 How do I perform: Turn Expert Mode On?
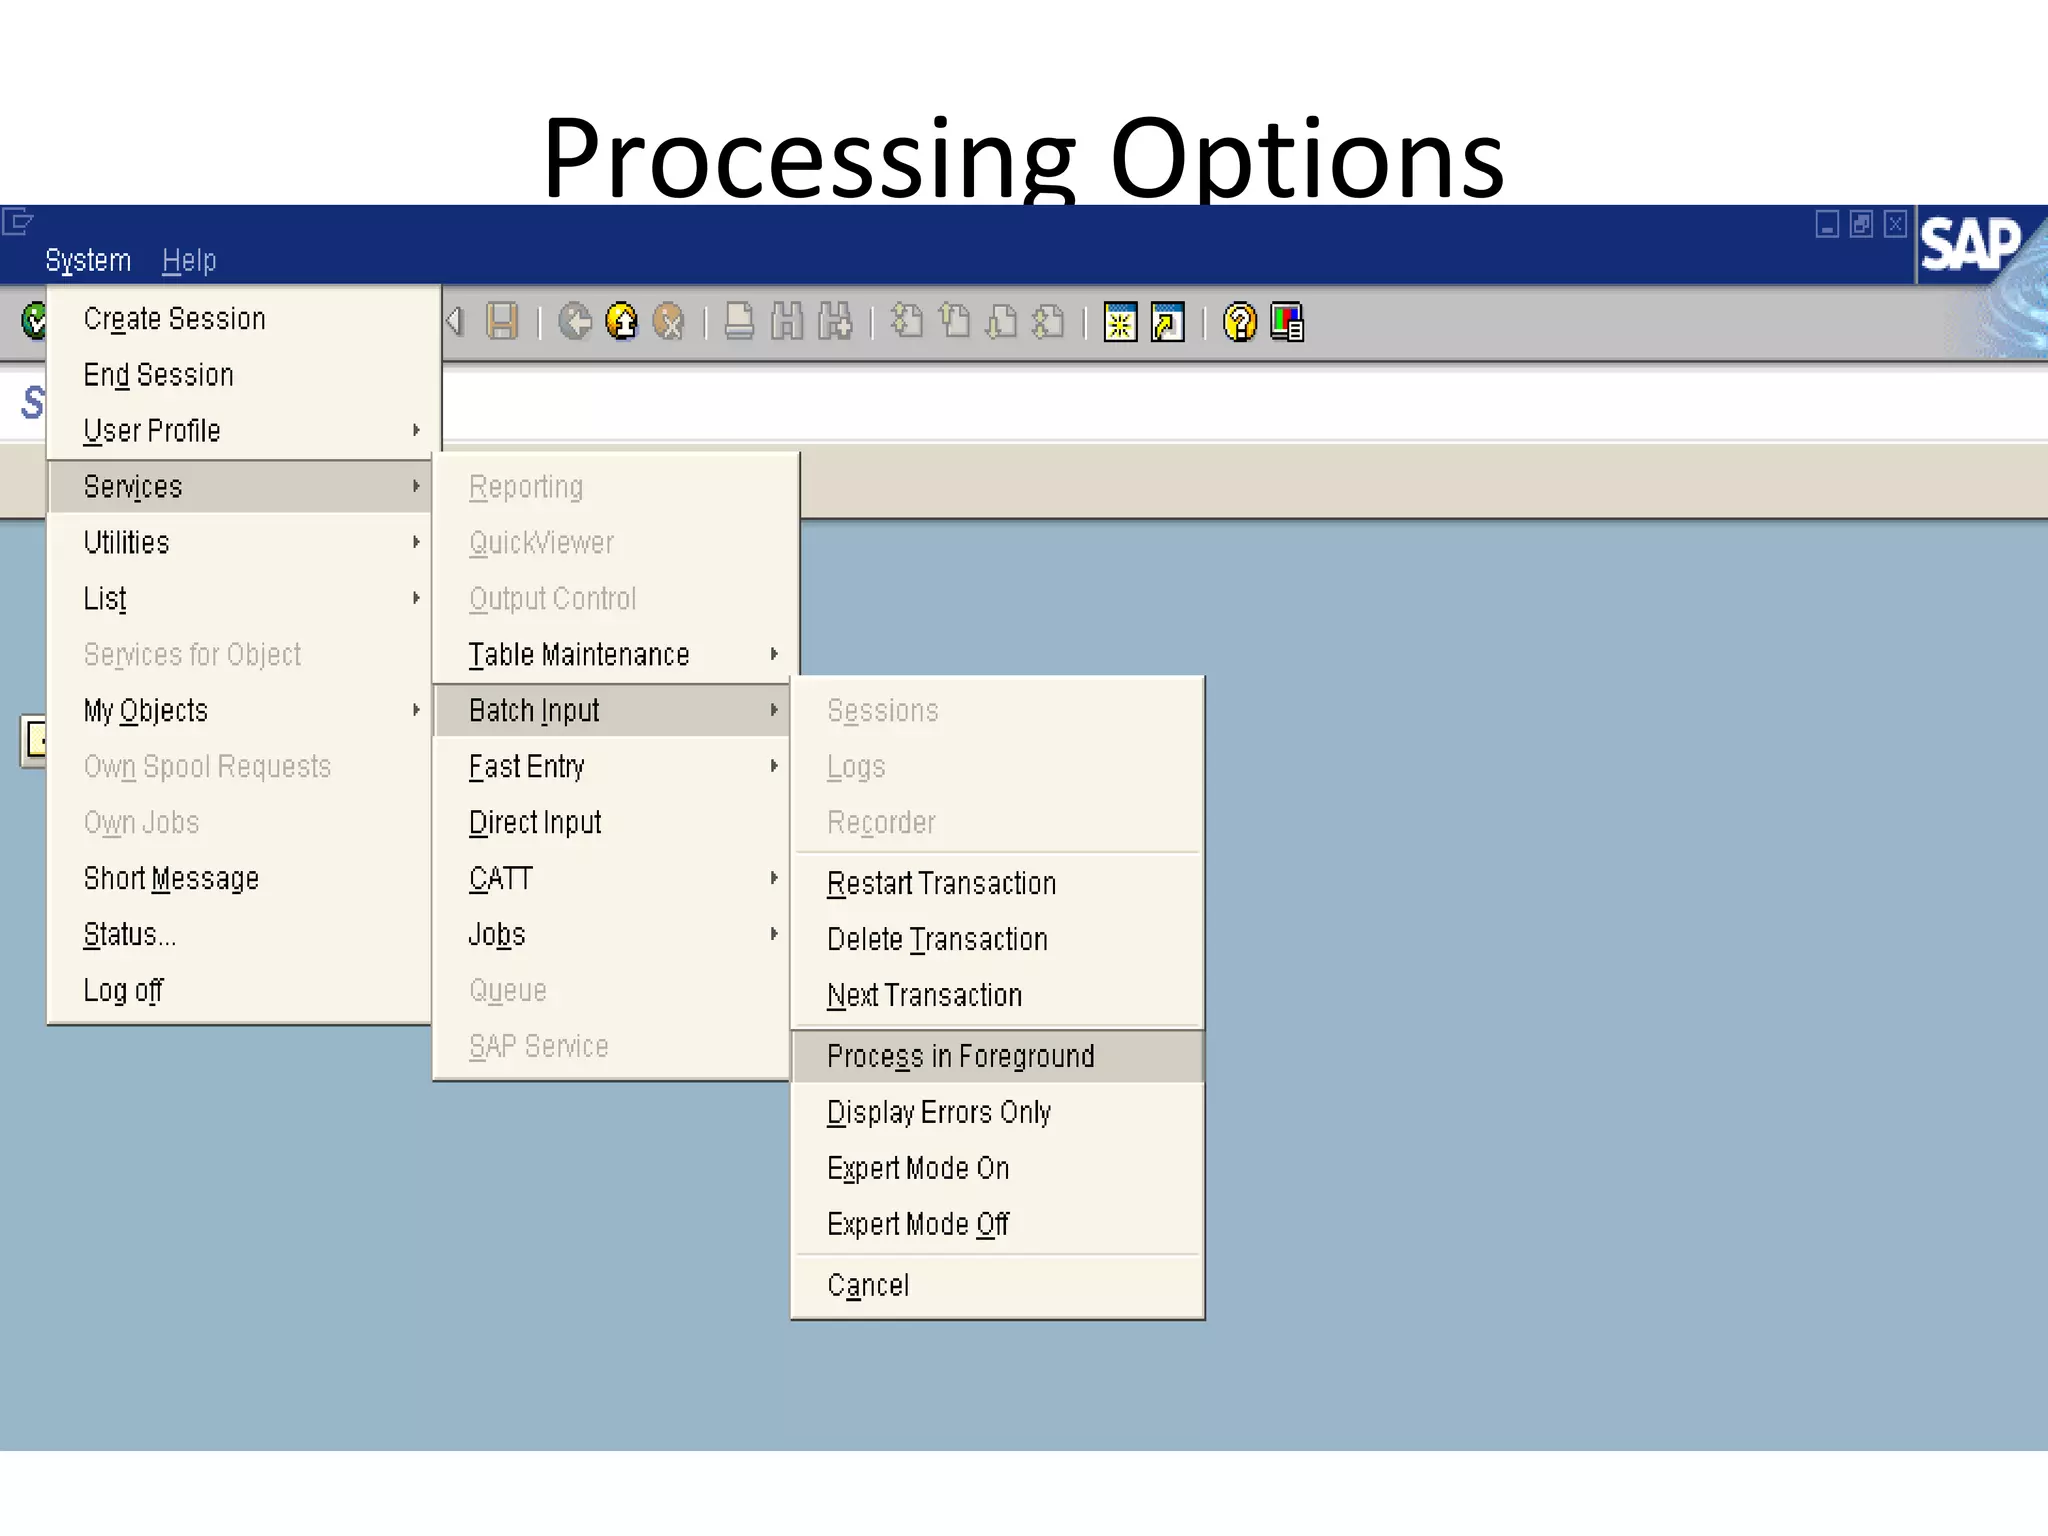[997, 1169]
